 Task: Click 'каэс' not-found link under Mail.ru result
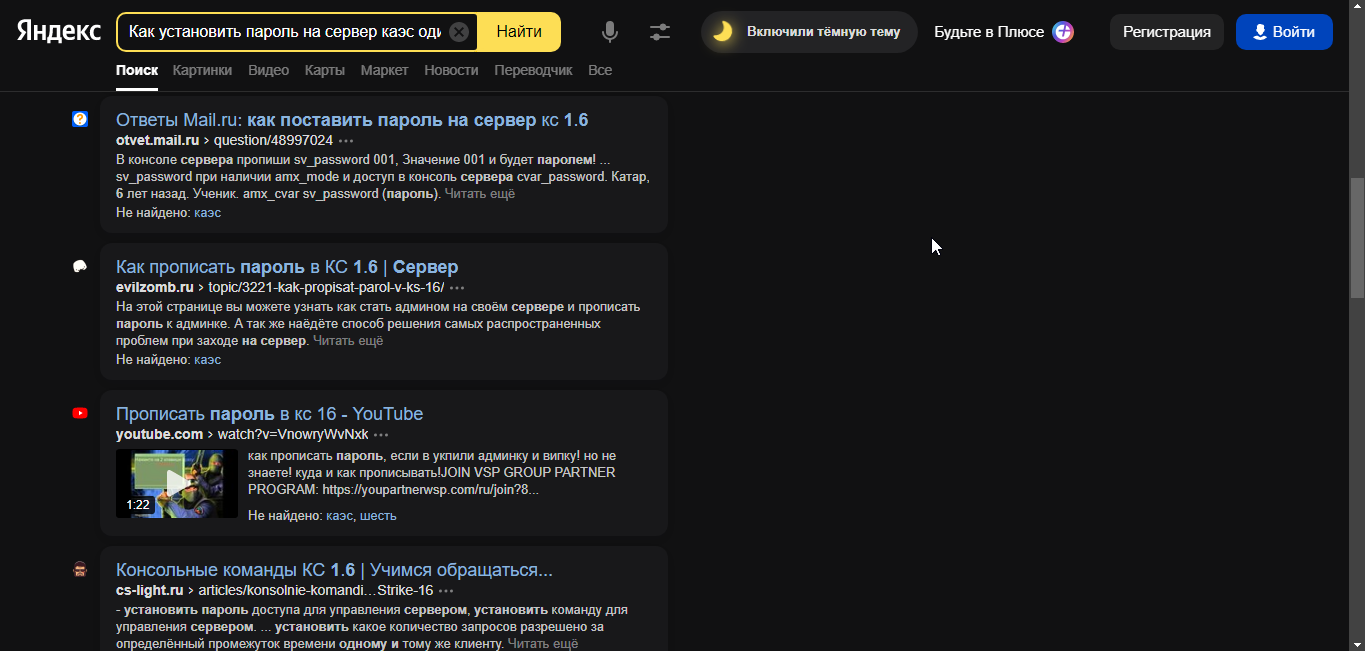click(x=208, y=213)
